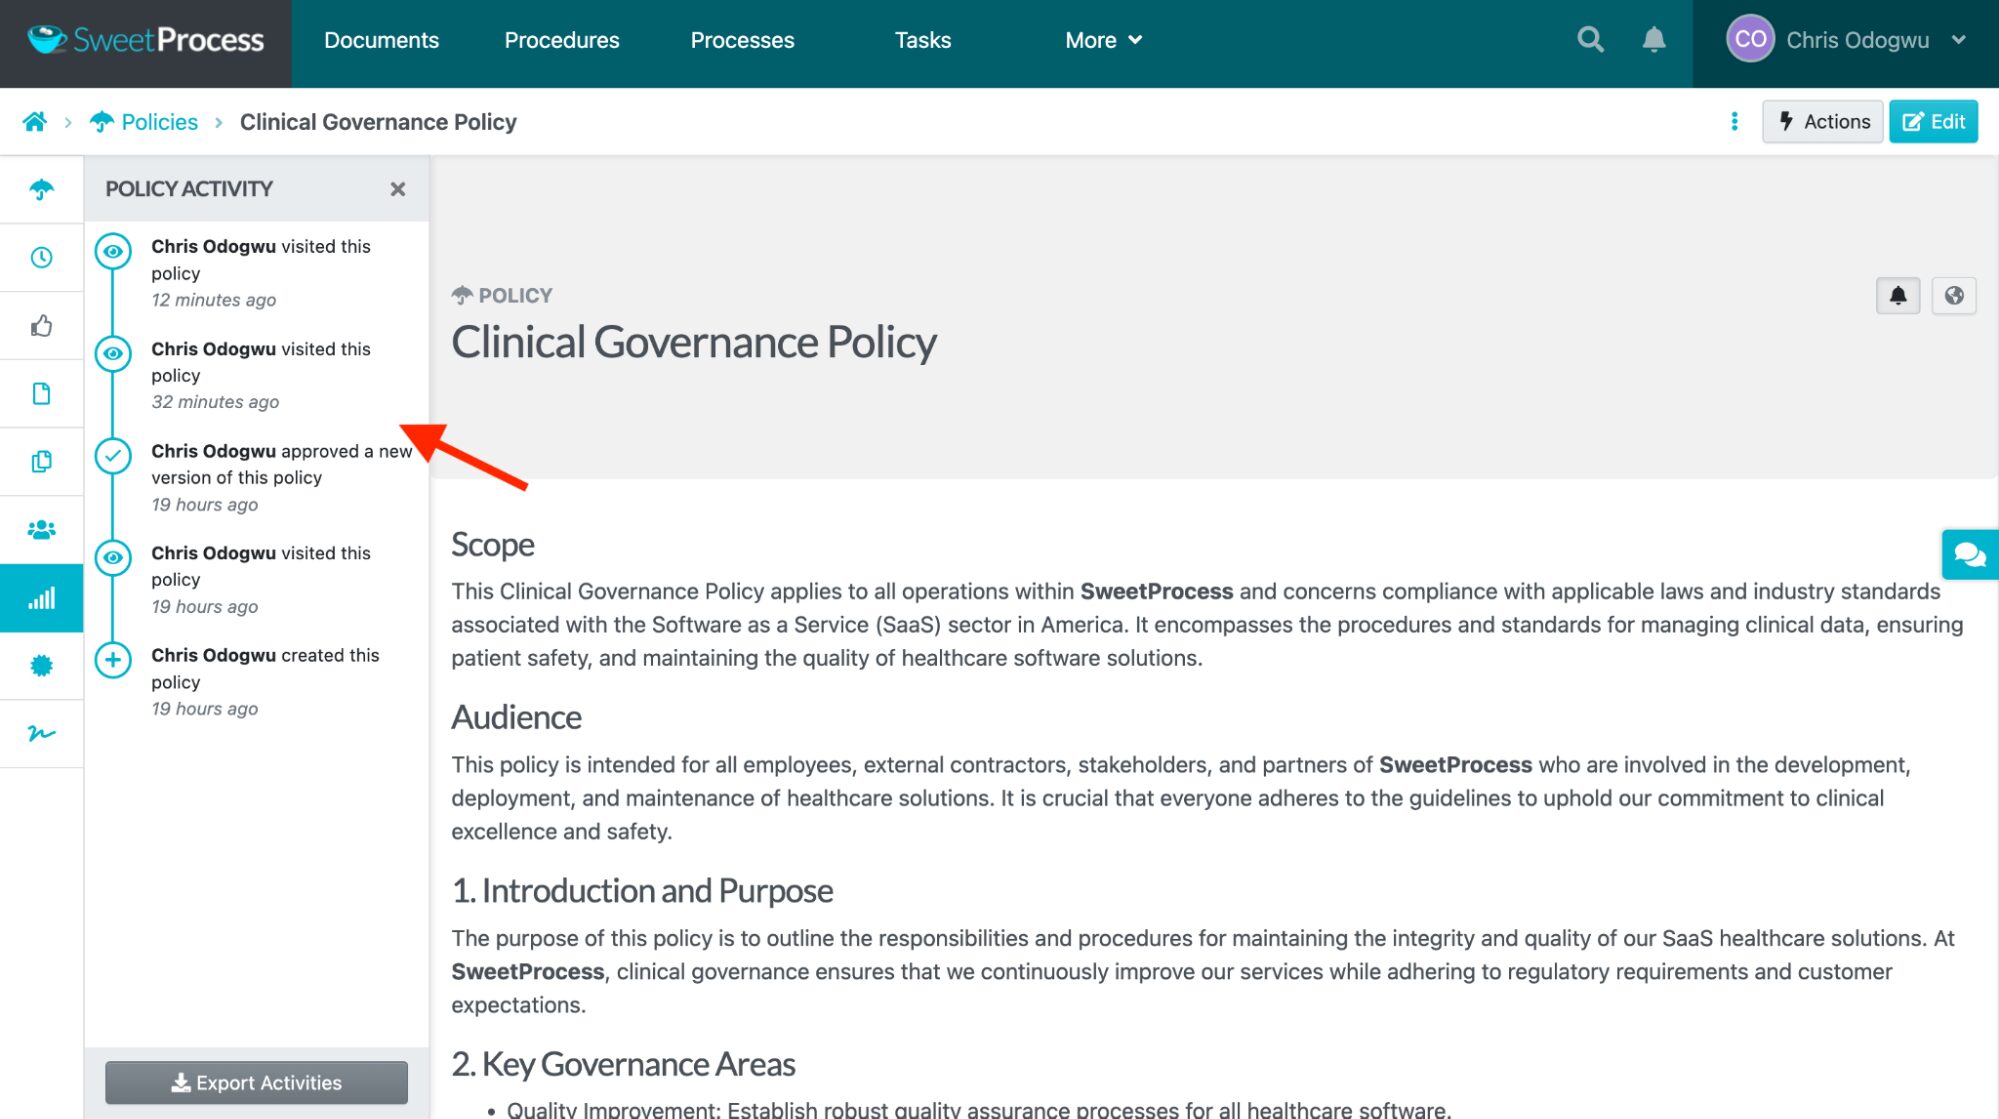Screen dimensions: 1999x1119
Task: Switch to the Procedures section
Action: (561, 40)
